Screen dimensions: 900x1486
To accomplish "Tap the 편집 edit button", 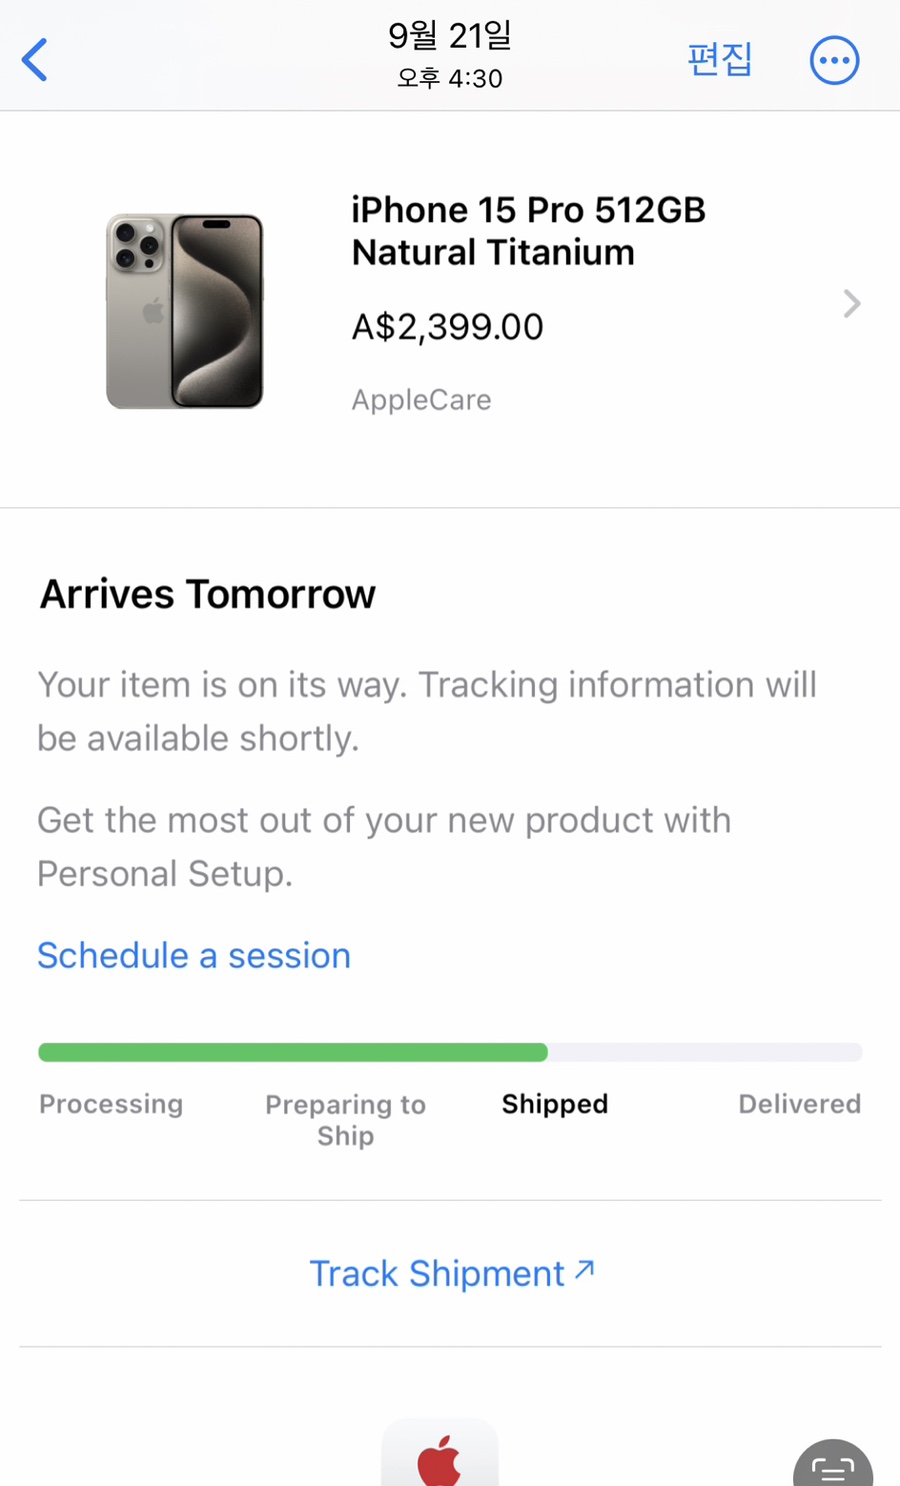I will (x=719, y=60).
